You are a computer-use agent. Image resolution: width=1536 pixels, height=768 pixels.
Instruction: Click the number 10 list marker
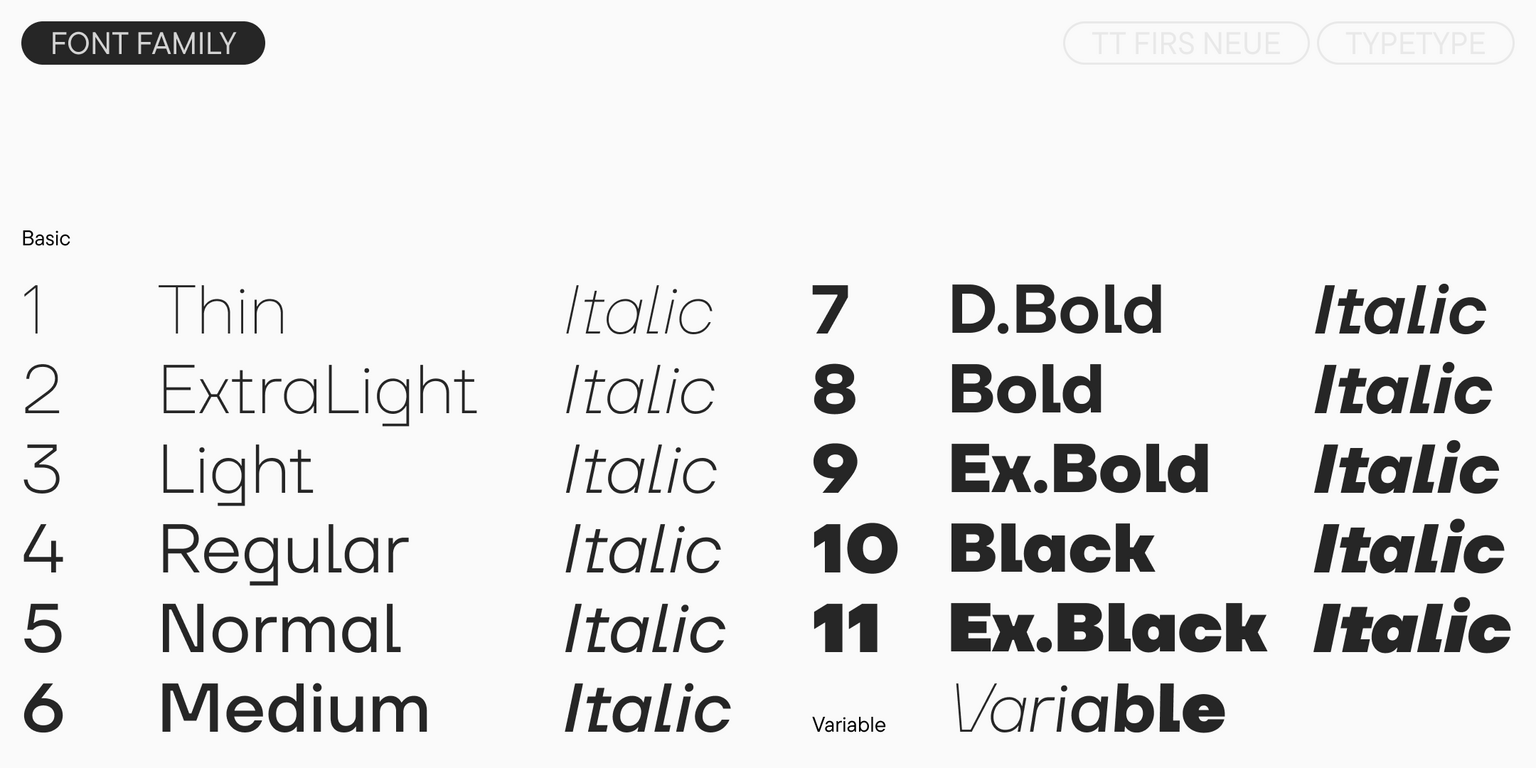pos(855,549)
